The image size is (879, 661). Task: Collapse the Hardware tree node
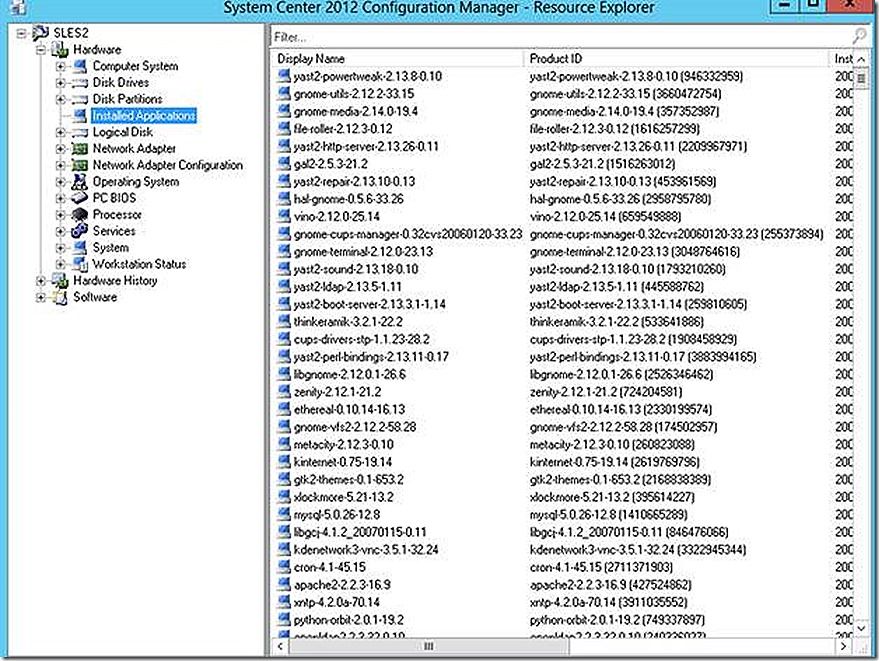[41, 50]
